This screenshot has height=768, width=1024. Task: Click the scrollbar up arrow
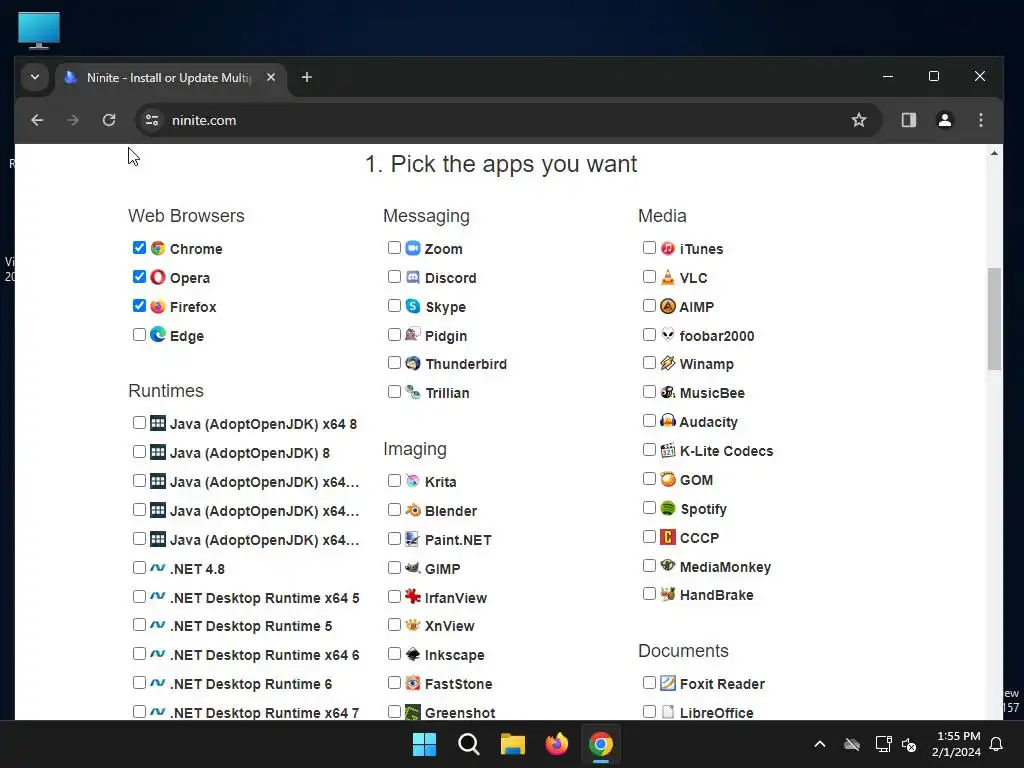[x=994, y=153]
